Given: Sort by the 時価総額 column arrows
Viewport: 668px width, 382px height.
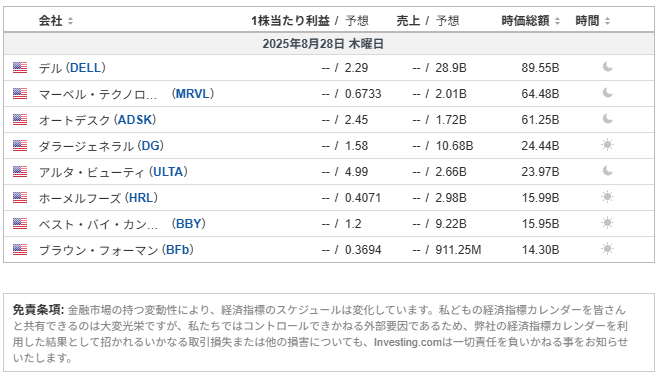Looking at the screenshot, I should 557,20.
